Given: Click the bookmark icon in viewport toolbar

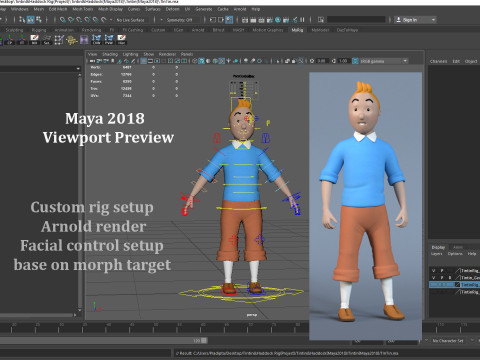Looking at the screenshot, I should point(112,61).
